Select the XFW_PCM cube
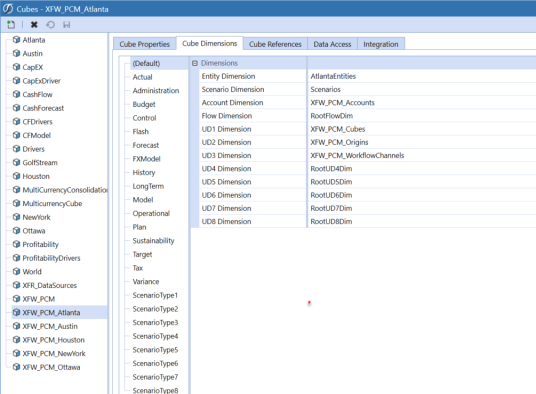The height and width of the screenshot is (394, 536). 39,299
